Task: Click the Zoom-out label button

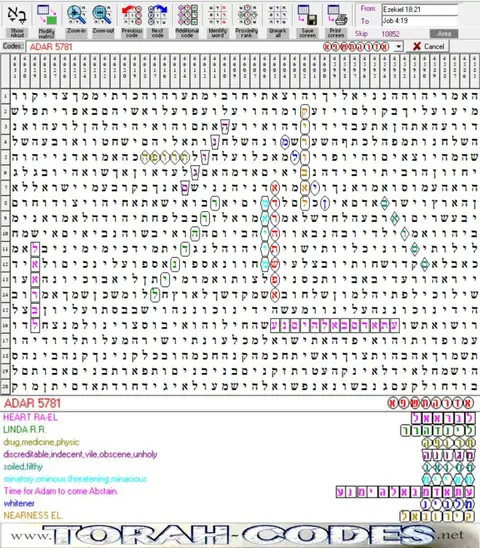Action: point(103,33)
